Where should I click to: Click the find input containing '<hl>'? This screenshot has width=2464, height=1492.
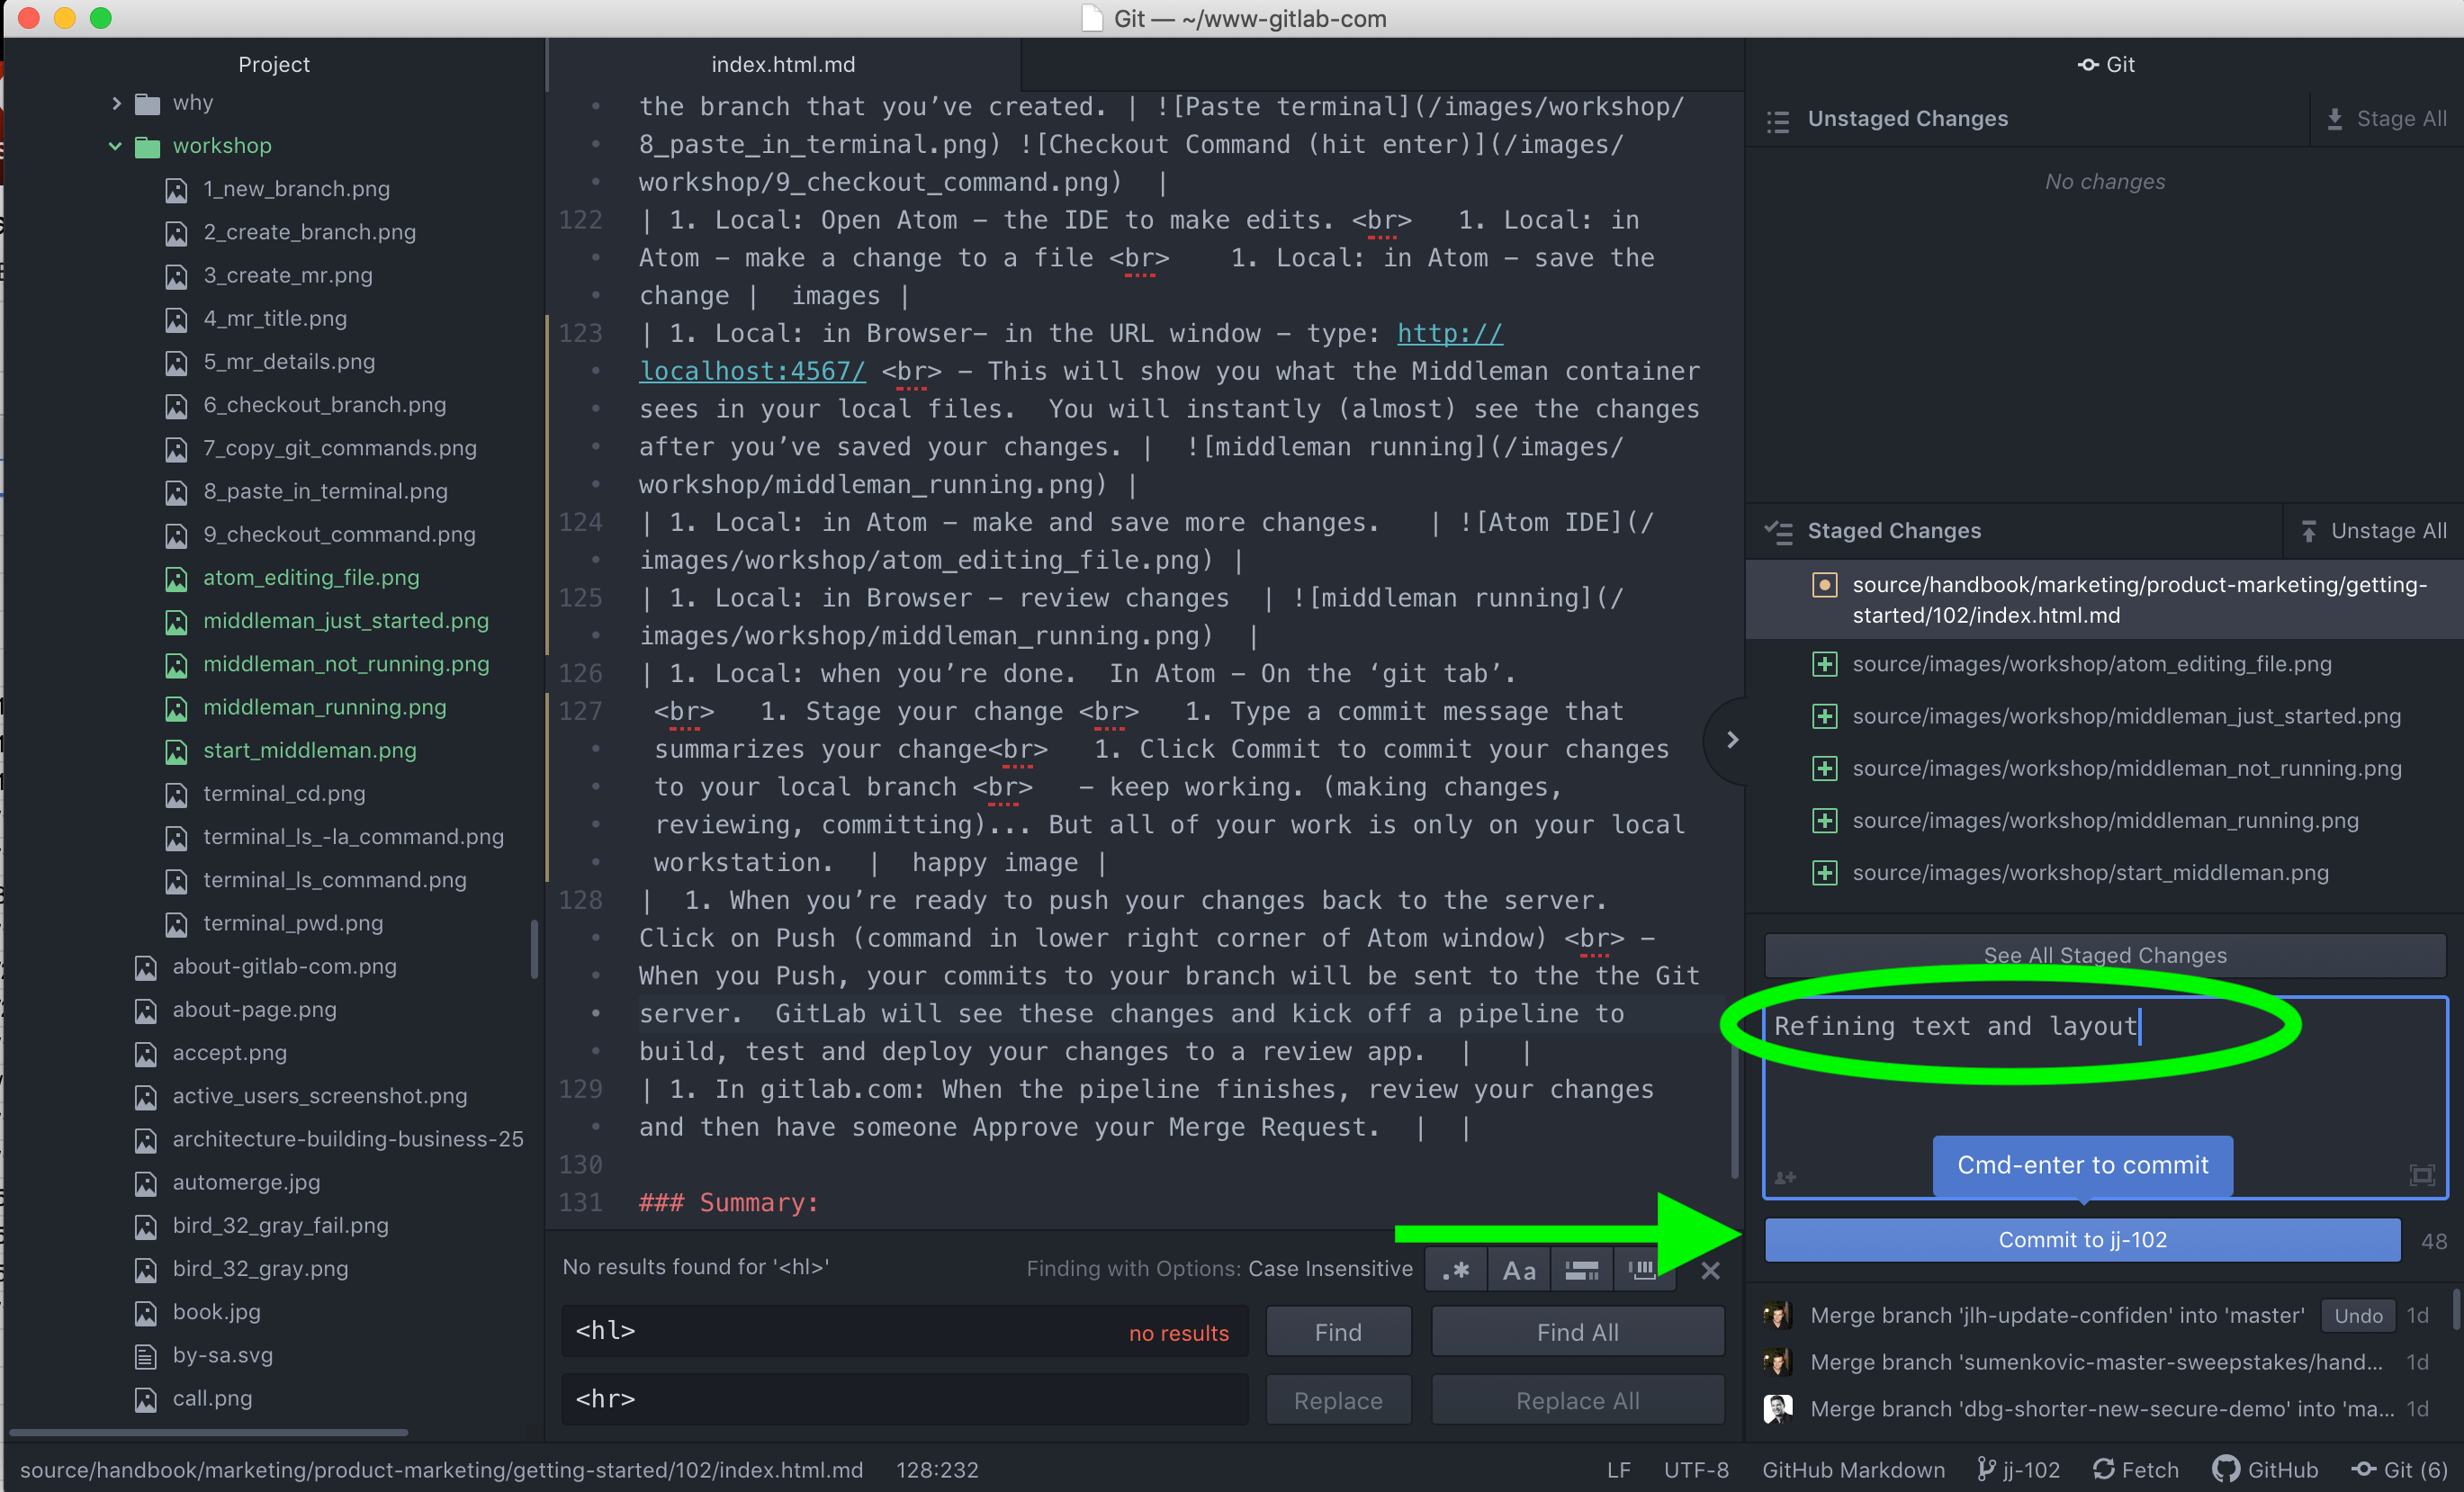click(x=904, y=1331)
